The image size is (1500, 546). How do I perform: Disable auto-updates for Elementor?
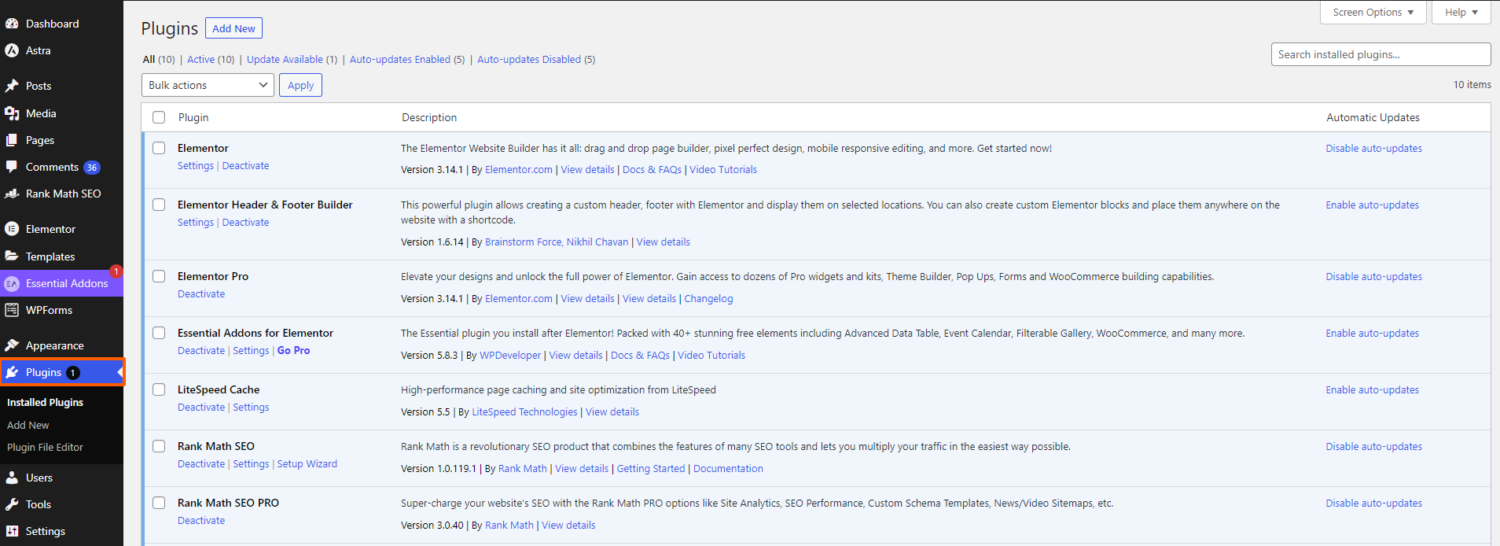tap(1374, 148)
